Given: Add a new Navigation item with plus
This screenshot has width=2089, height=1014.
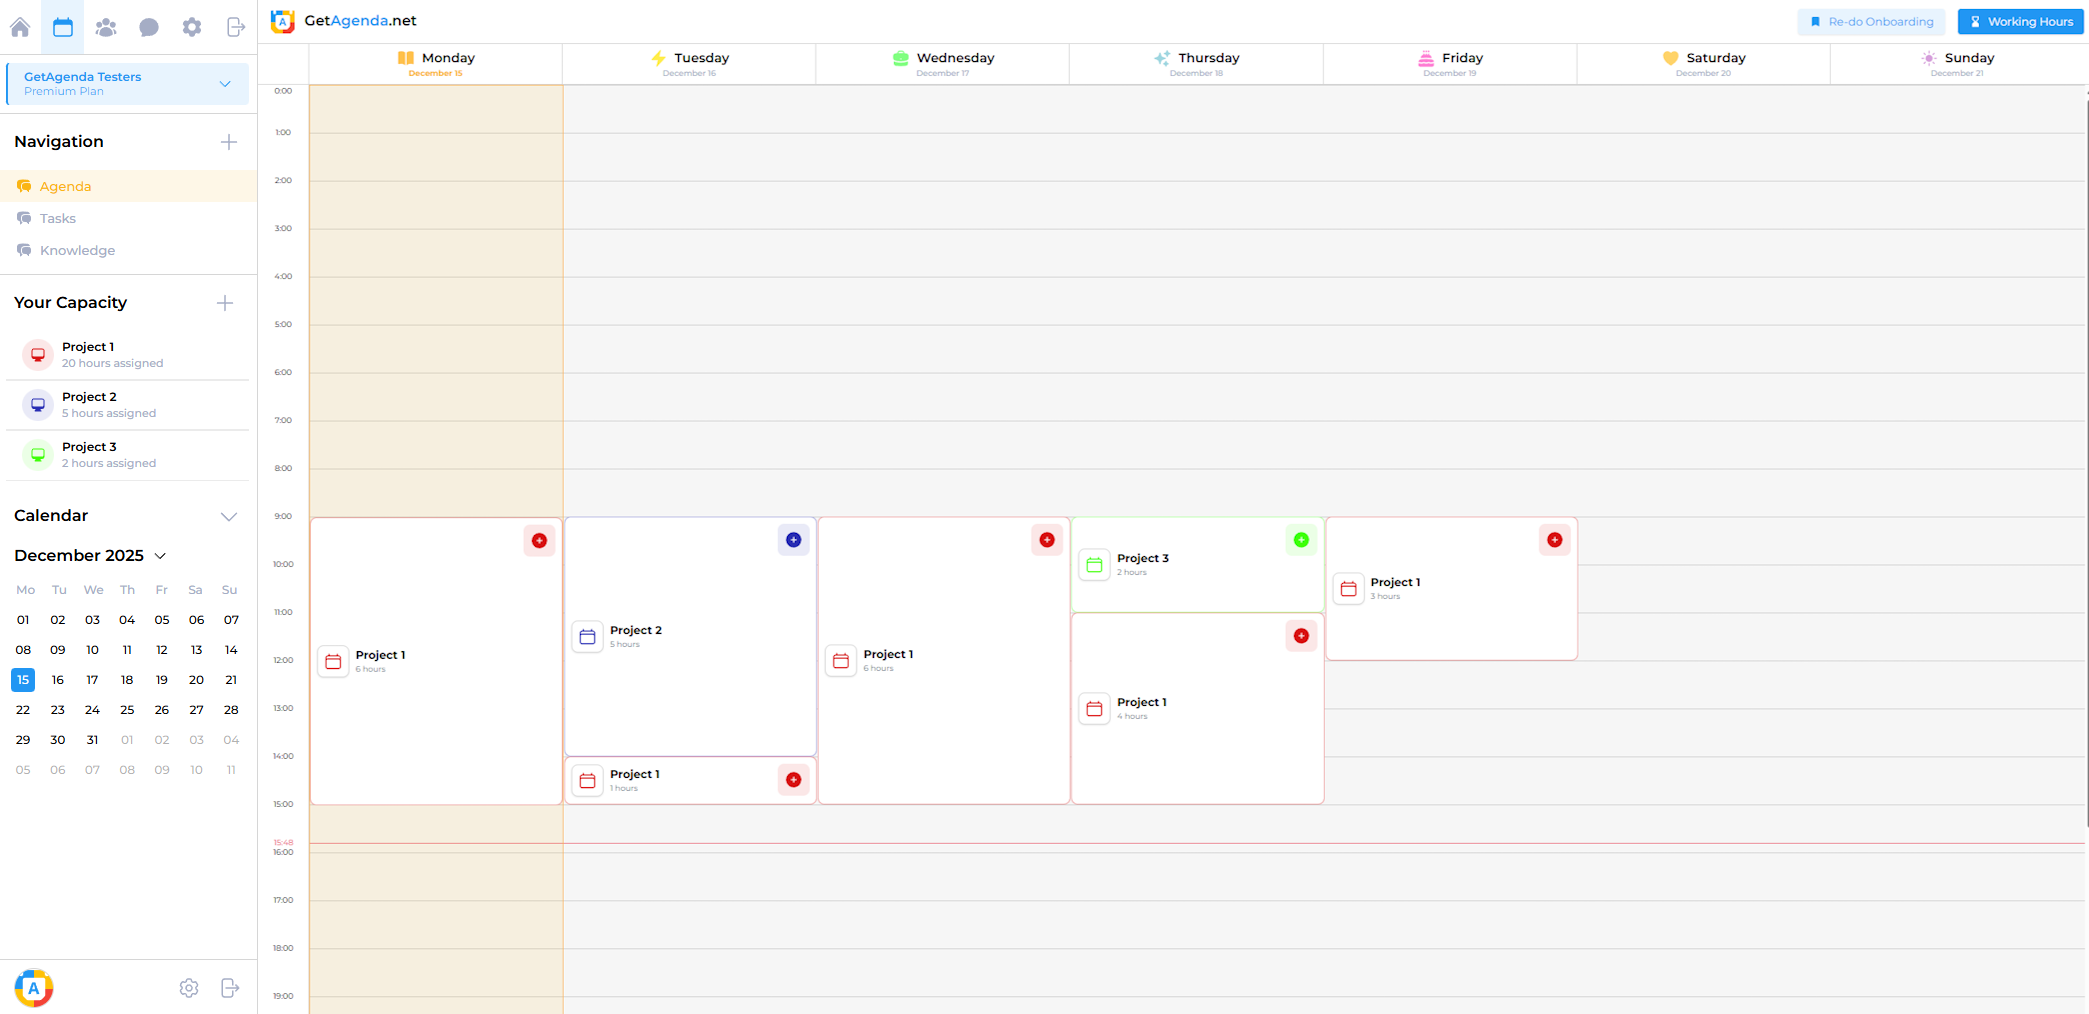Looking at the screenshot, I should pyautogui.click(x=229, y=142).
